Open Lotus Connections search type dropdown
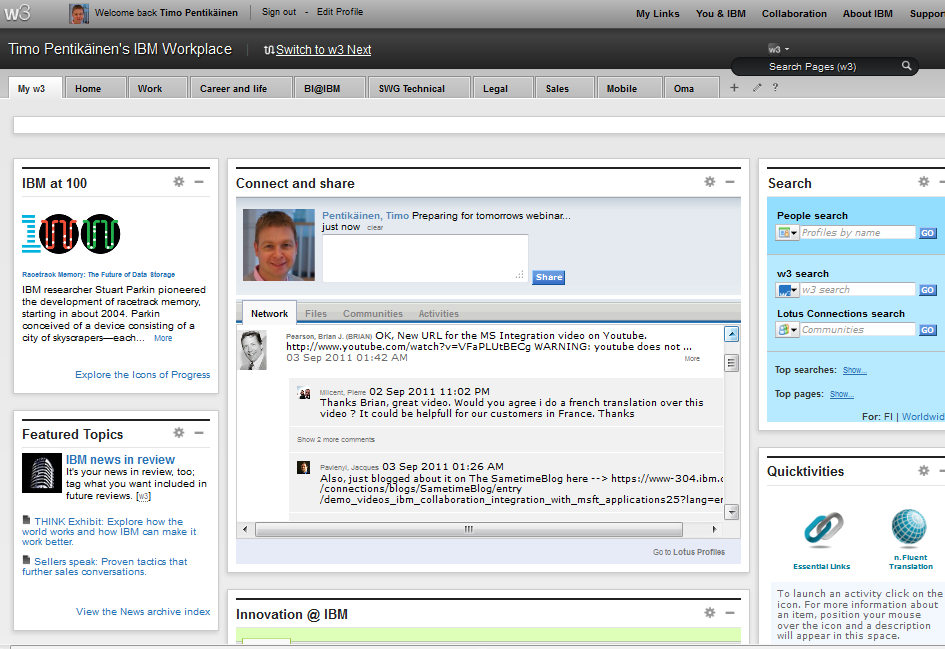This screenshot has height=649, width=945. (x=787, y=330)
